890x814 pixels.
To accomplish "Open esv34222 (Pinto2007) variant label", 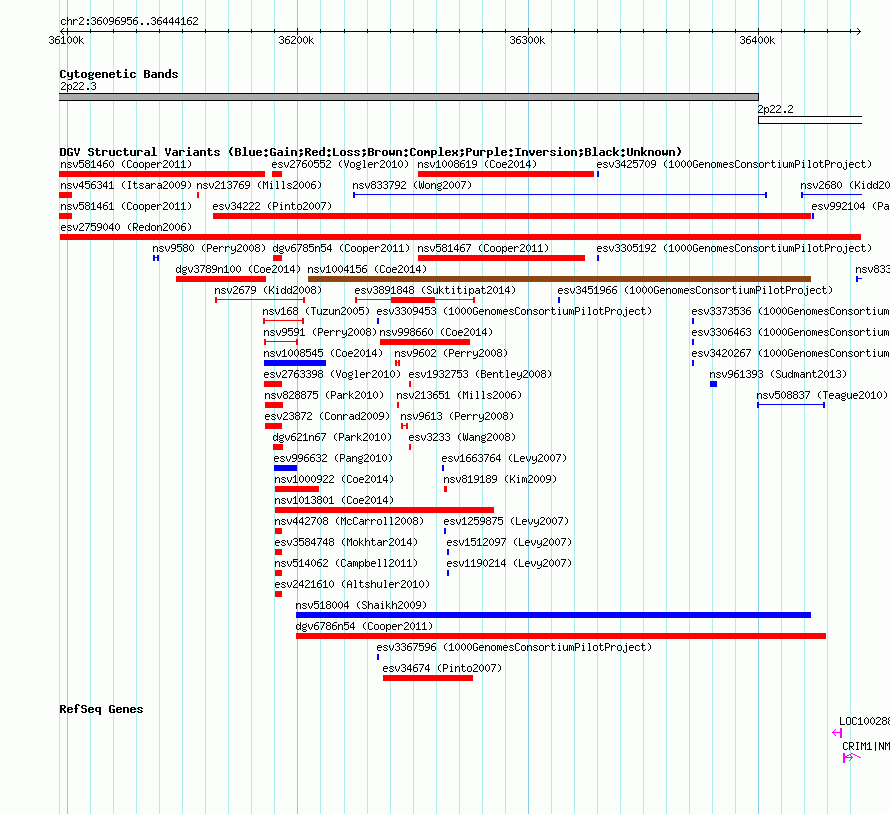I will 272,206.
